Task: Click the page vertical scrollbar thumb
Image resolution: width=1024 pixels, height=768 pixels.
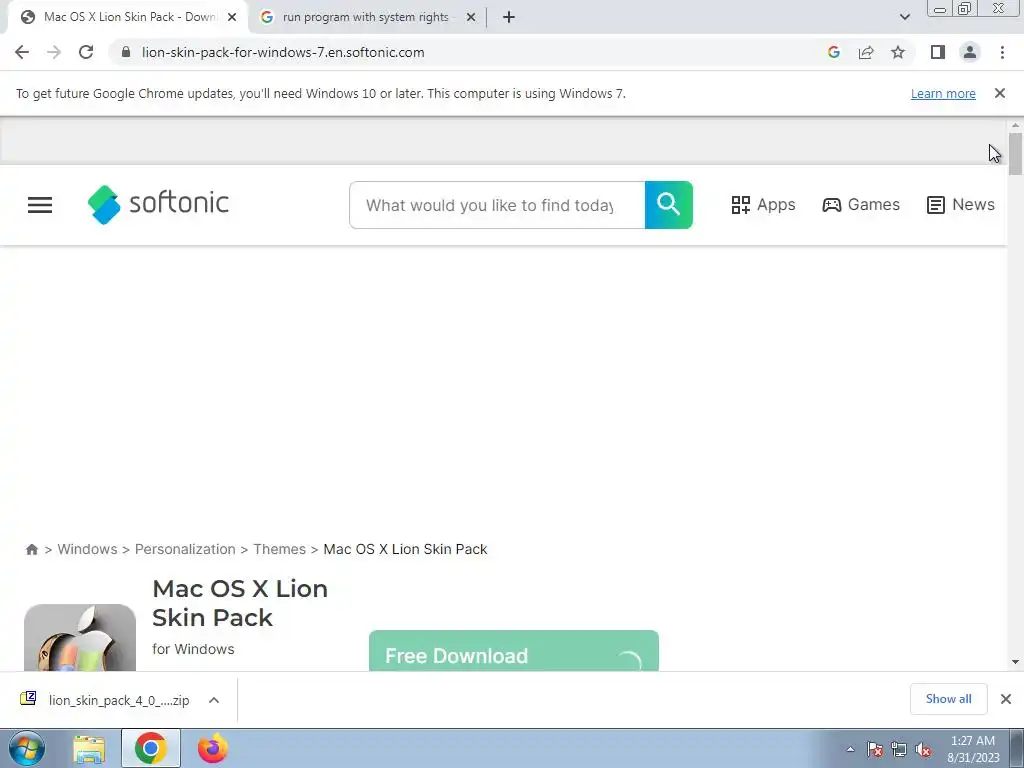Action: point(1015,153)
